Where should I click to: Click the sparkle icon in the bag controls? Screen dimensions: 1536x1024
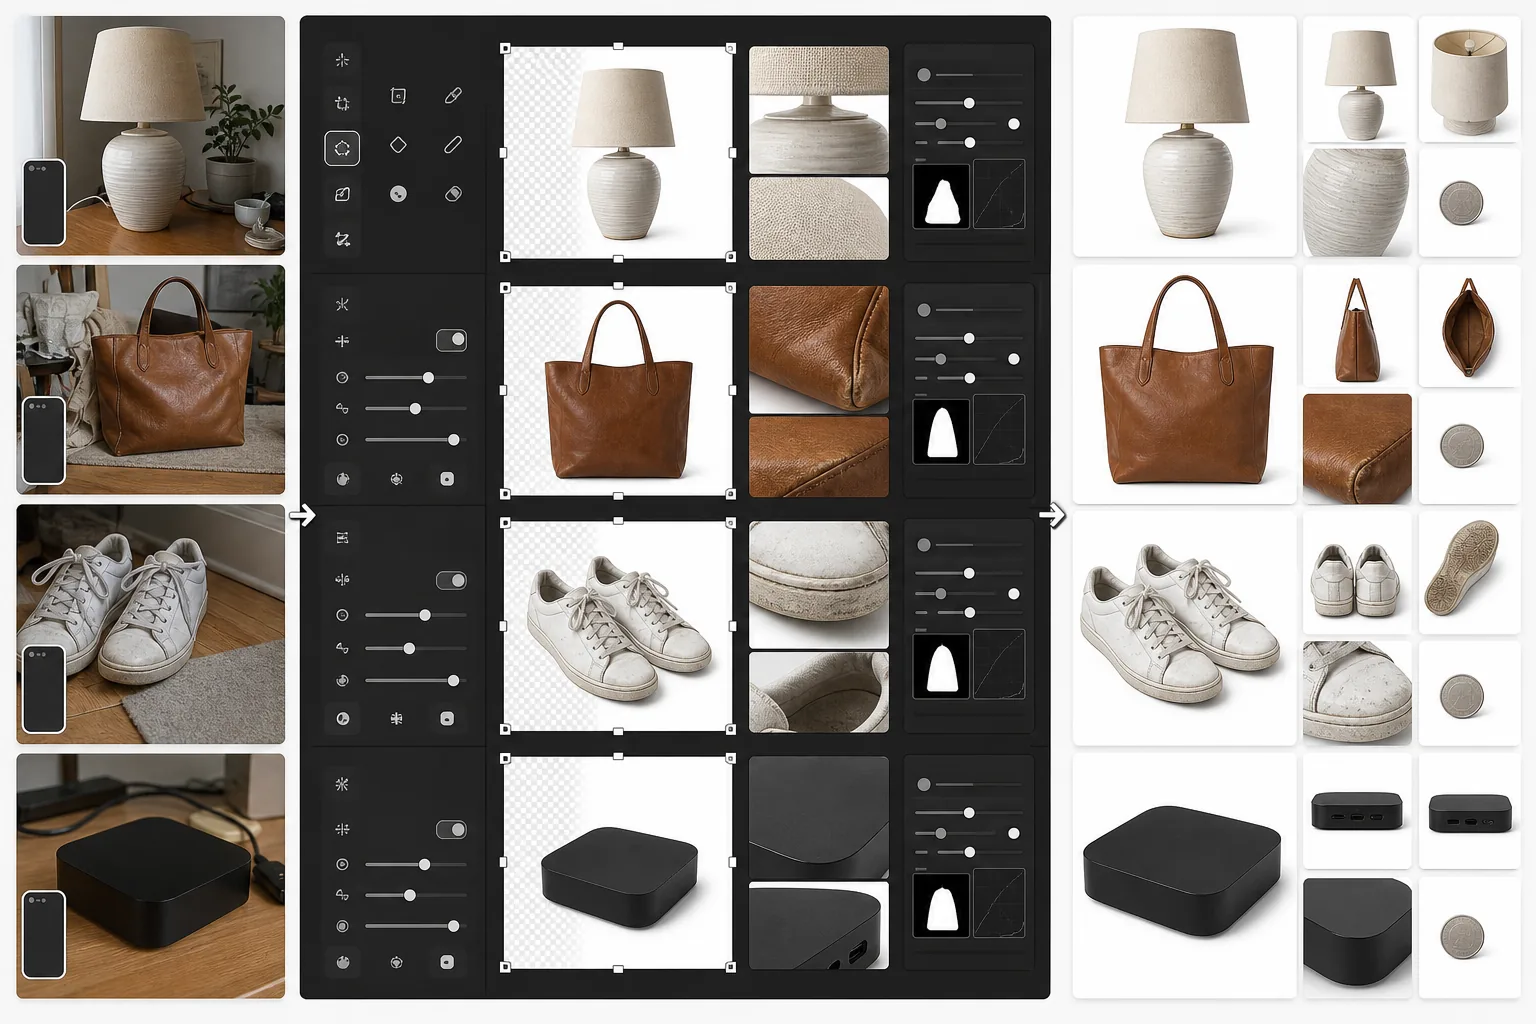(x=342, y=304)
